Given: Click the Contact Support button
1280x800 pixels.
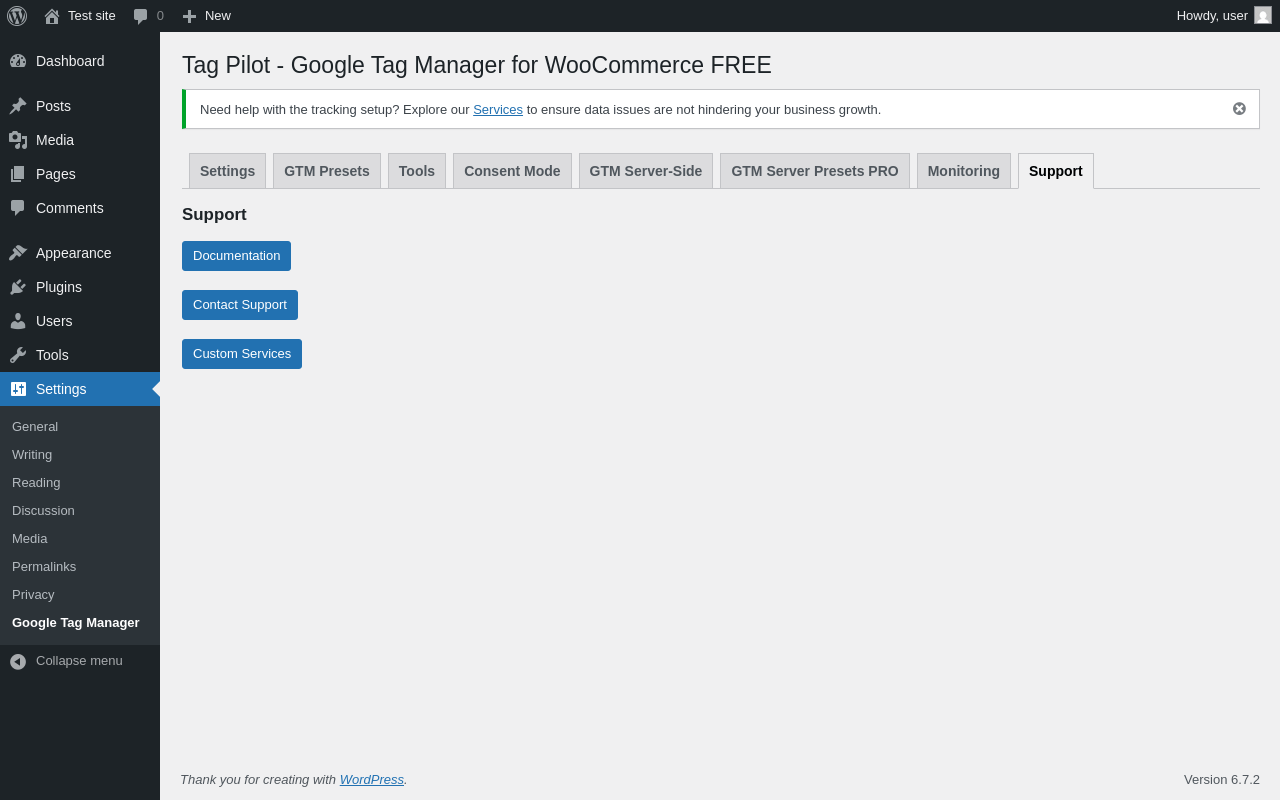Looking at the screenshot, I should click(x=240, y=305).
